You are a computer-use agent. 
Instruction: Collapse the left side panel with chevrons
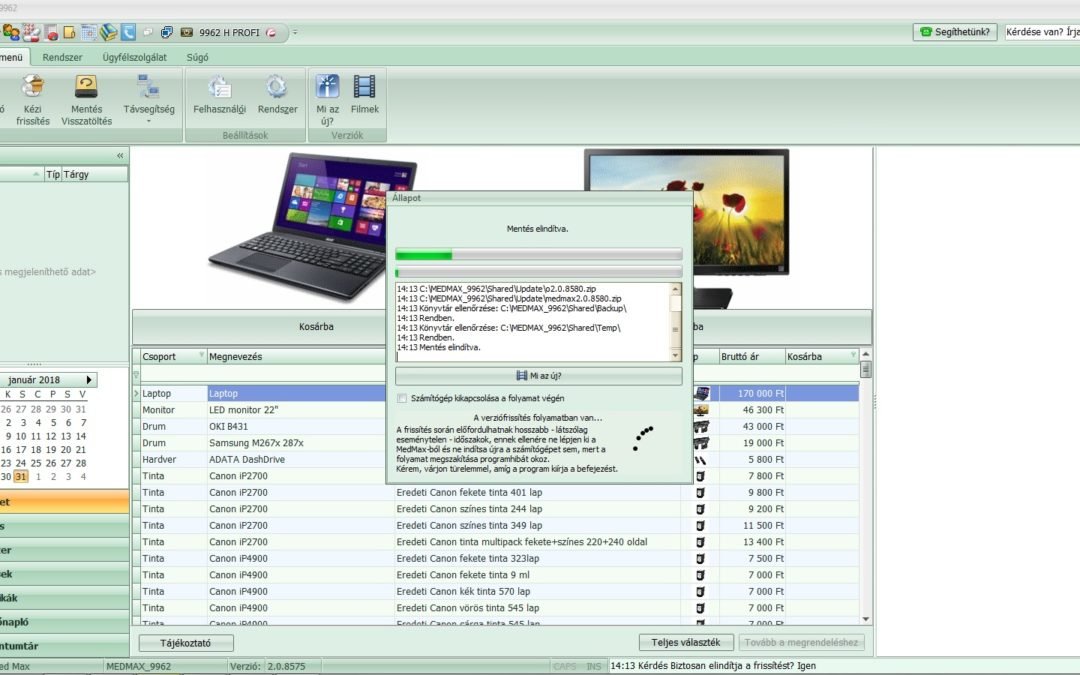[x=120, y=155]
